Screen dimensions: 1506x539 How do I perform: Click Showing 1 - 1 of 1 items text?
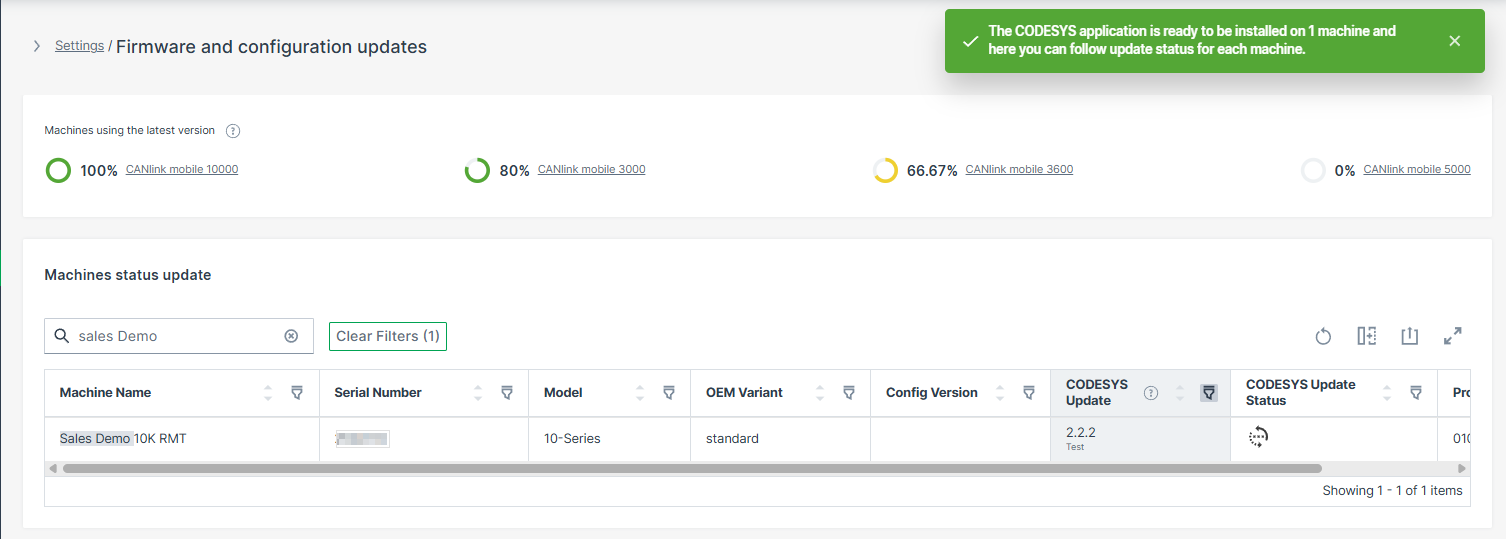coord(1392,491)
